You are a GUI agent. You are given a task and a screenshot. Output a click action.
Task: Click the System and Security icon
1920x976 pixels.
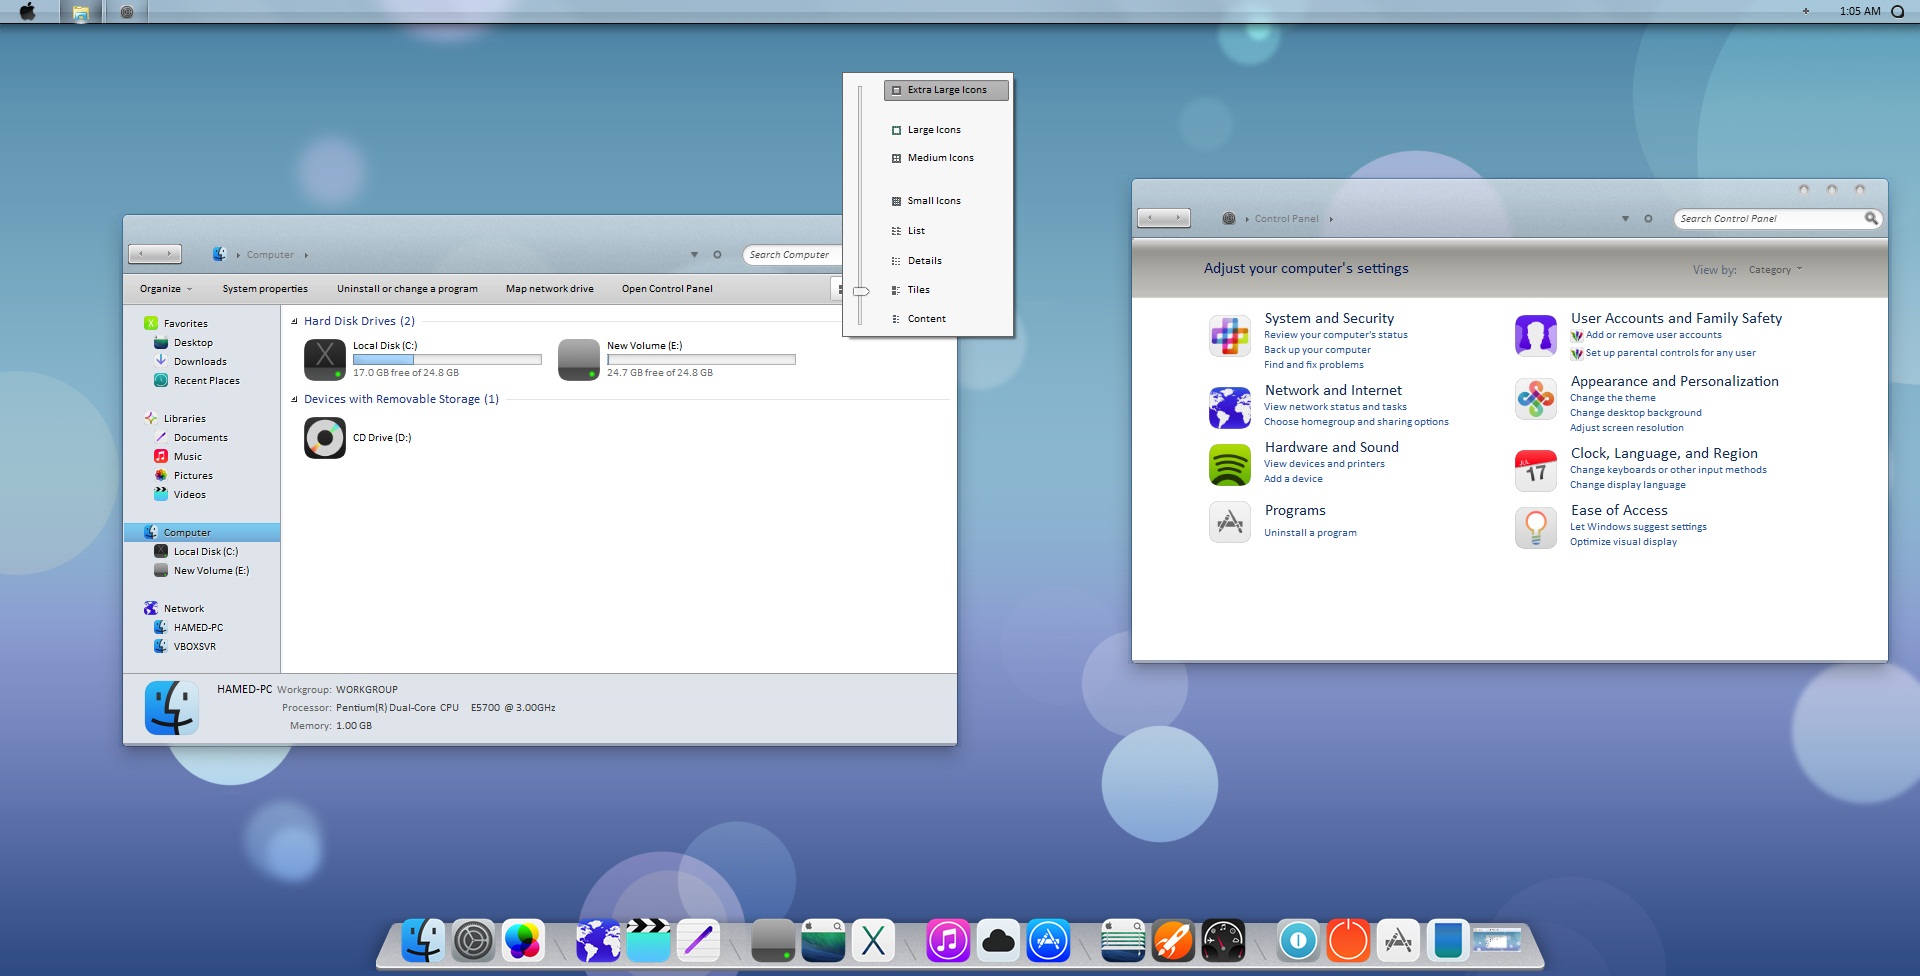[x=1229, y=336]
